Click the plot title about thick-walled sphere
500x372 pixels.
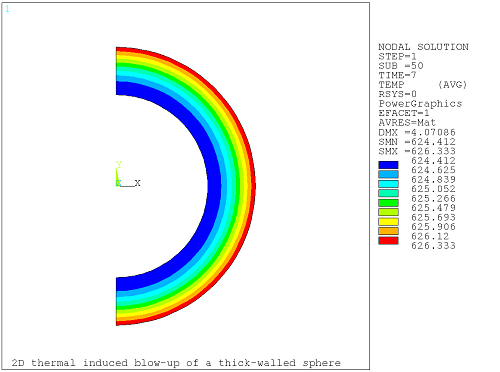pos(176,363)
